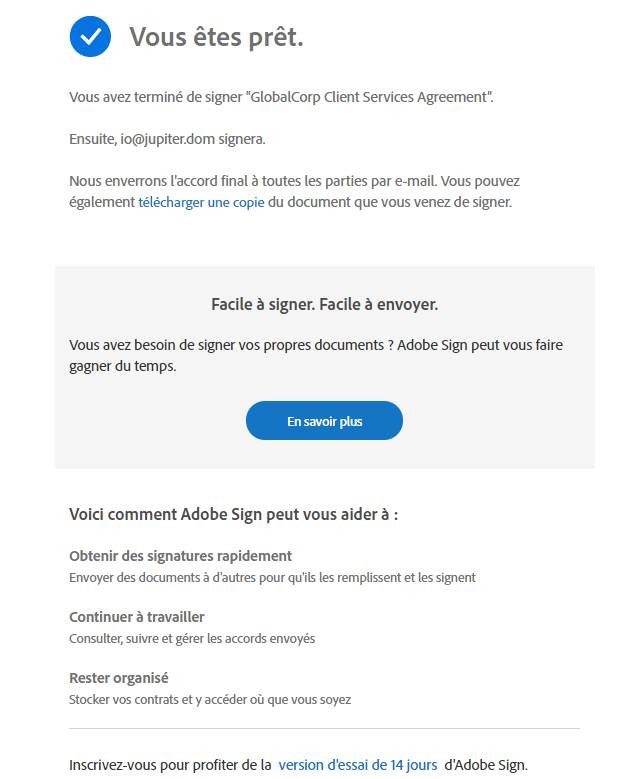Follow the "version d'essai de 14 jours" link

pyautogui.click(x=358, y=765)
